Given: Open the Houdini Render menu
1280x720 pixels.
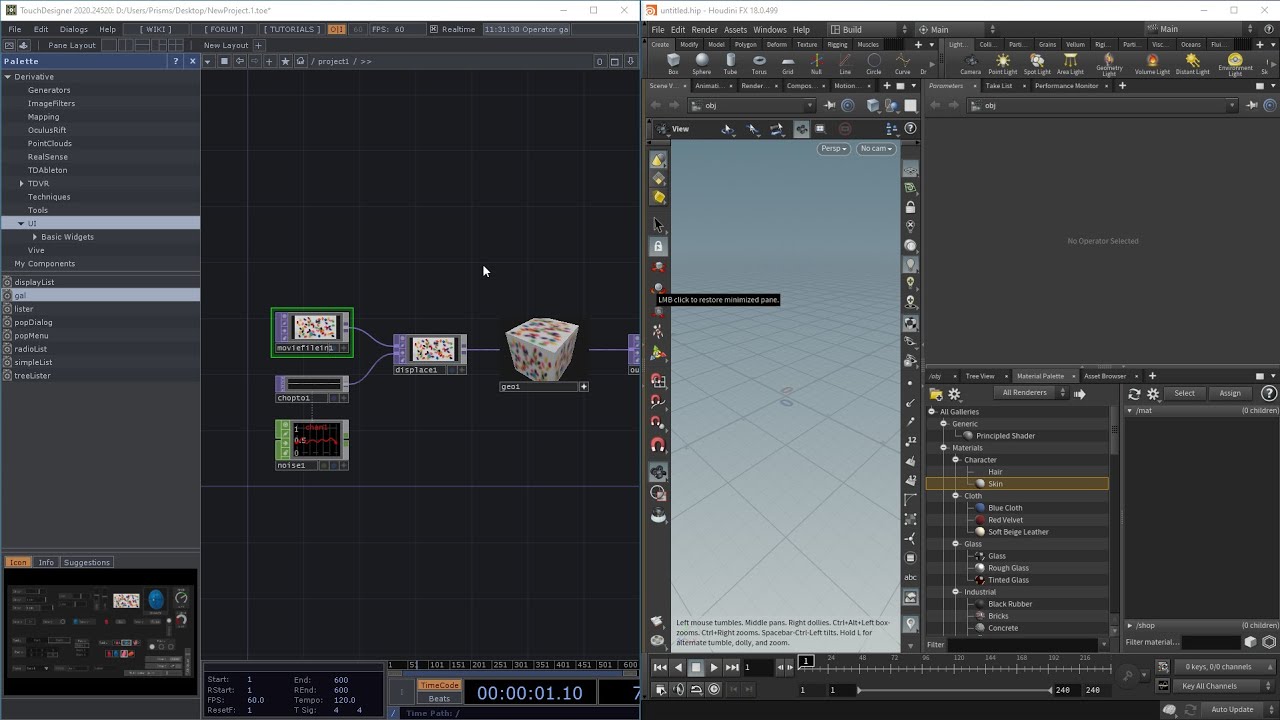Looking at the screenshot, I should coord(704,30).
